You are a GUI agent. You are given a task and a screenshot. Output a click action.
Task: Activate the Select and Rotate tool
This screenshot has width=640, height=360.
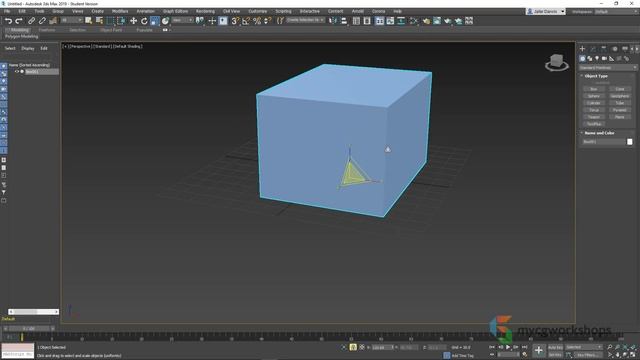(144, 21)
